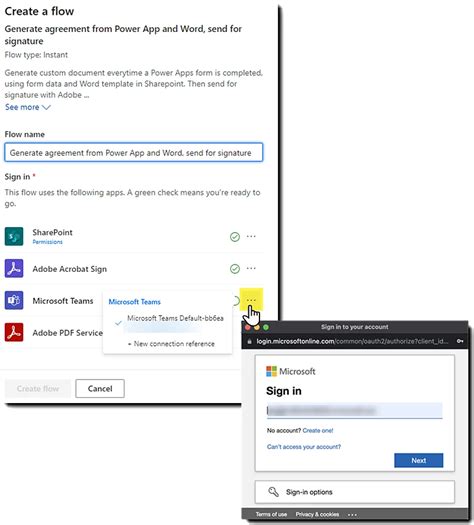Choose New connection reference option
Image resolution: width=474 pixels, height=525 pixels.
pos(171,344)
